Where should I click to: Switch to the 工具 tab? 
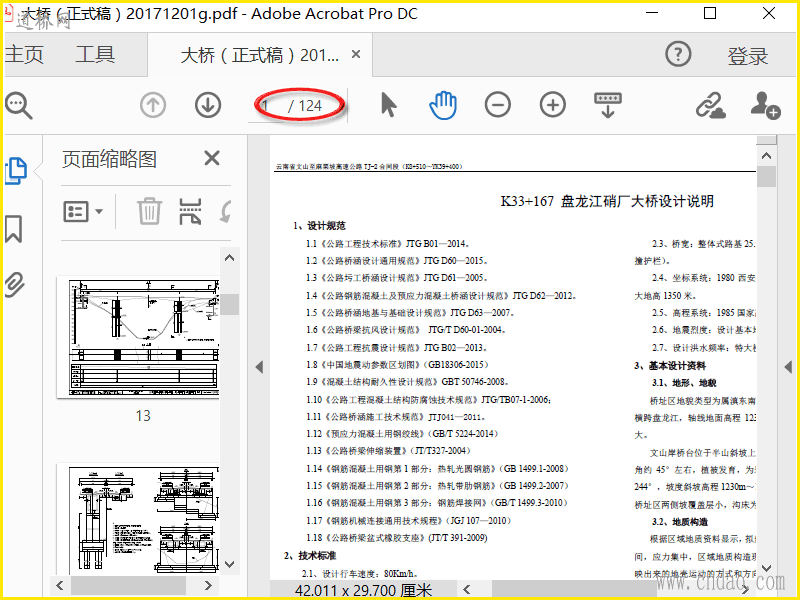tap(95, 54)
